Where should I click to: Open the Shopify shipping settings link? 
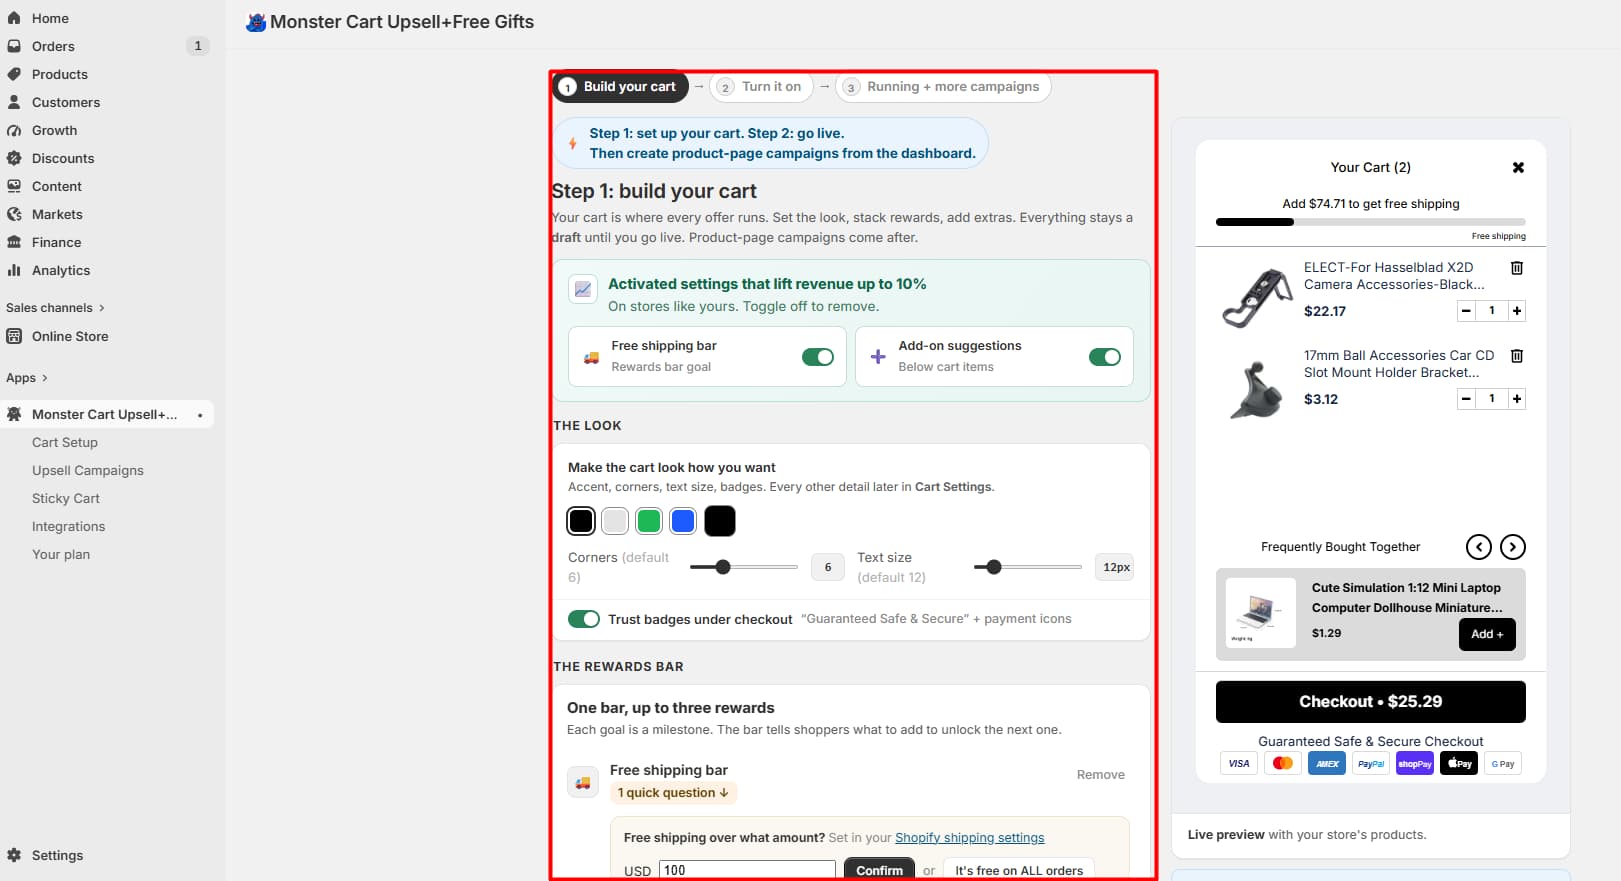[970, 838]
